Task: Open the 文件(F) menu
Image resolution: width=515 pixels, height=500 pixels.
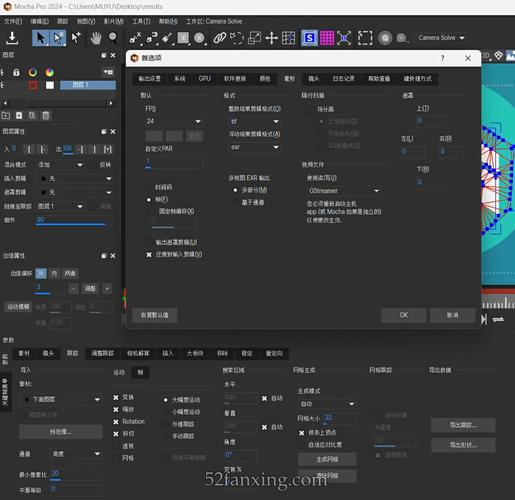Action: (x=13, y=21)
